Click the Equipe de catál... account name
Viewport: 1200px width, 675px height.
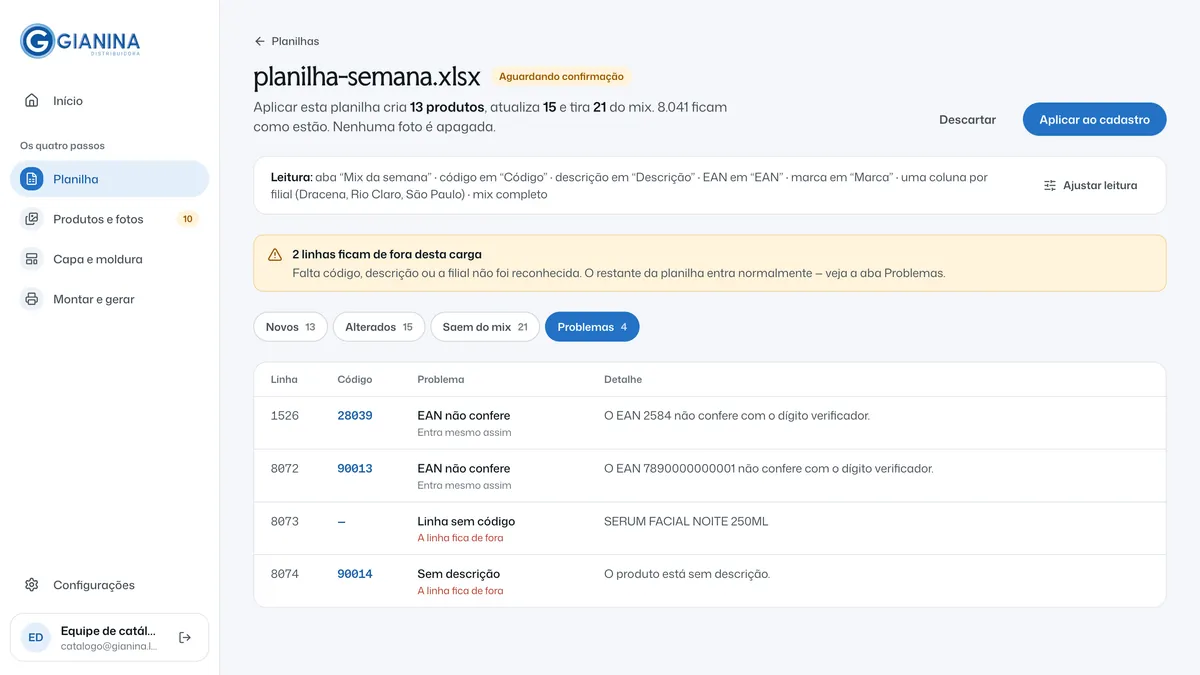click(108, 631)
